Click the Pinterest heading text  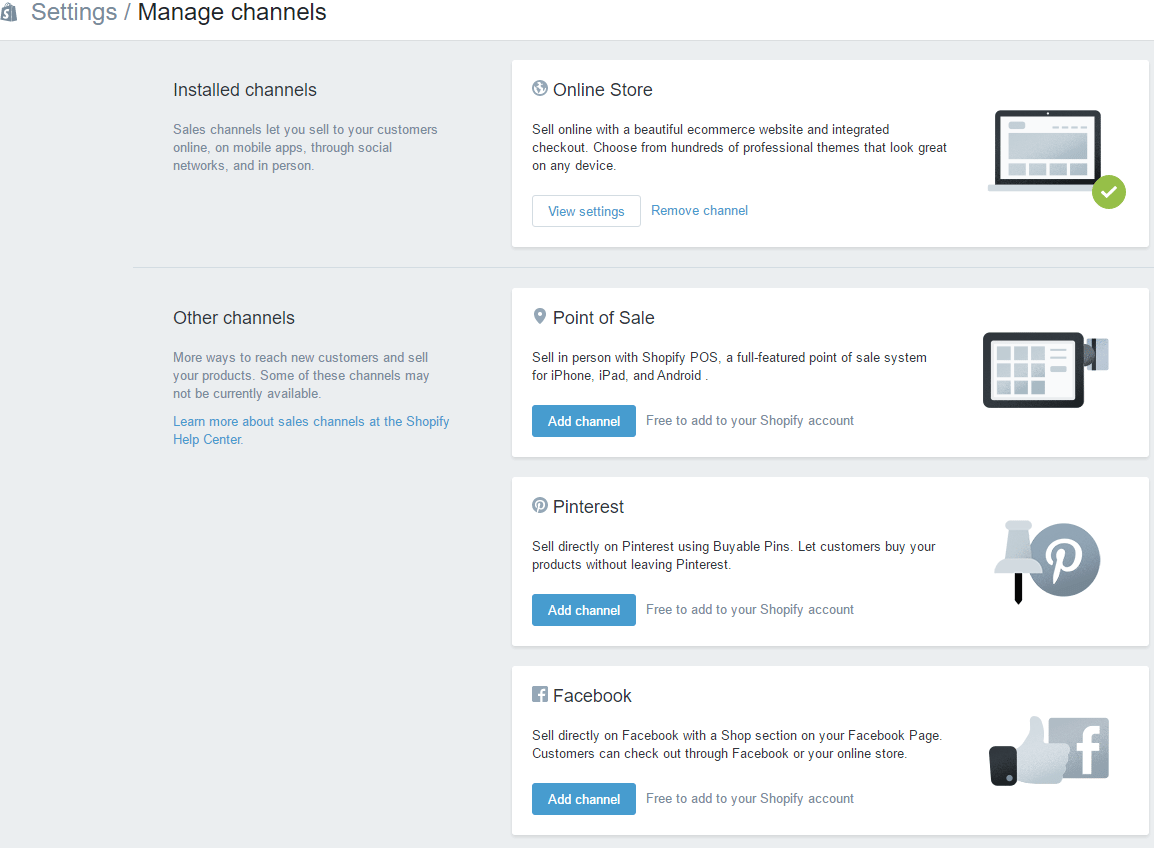(x=588, y=507)
